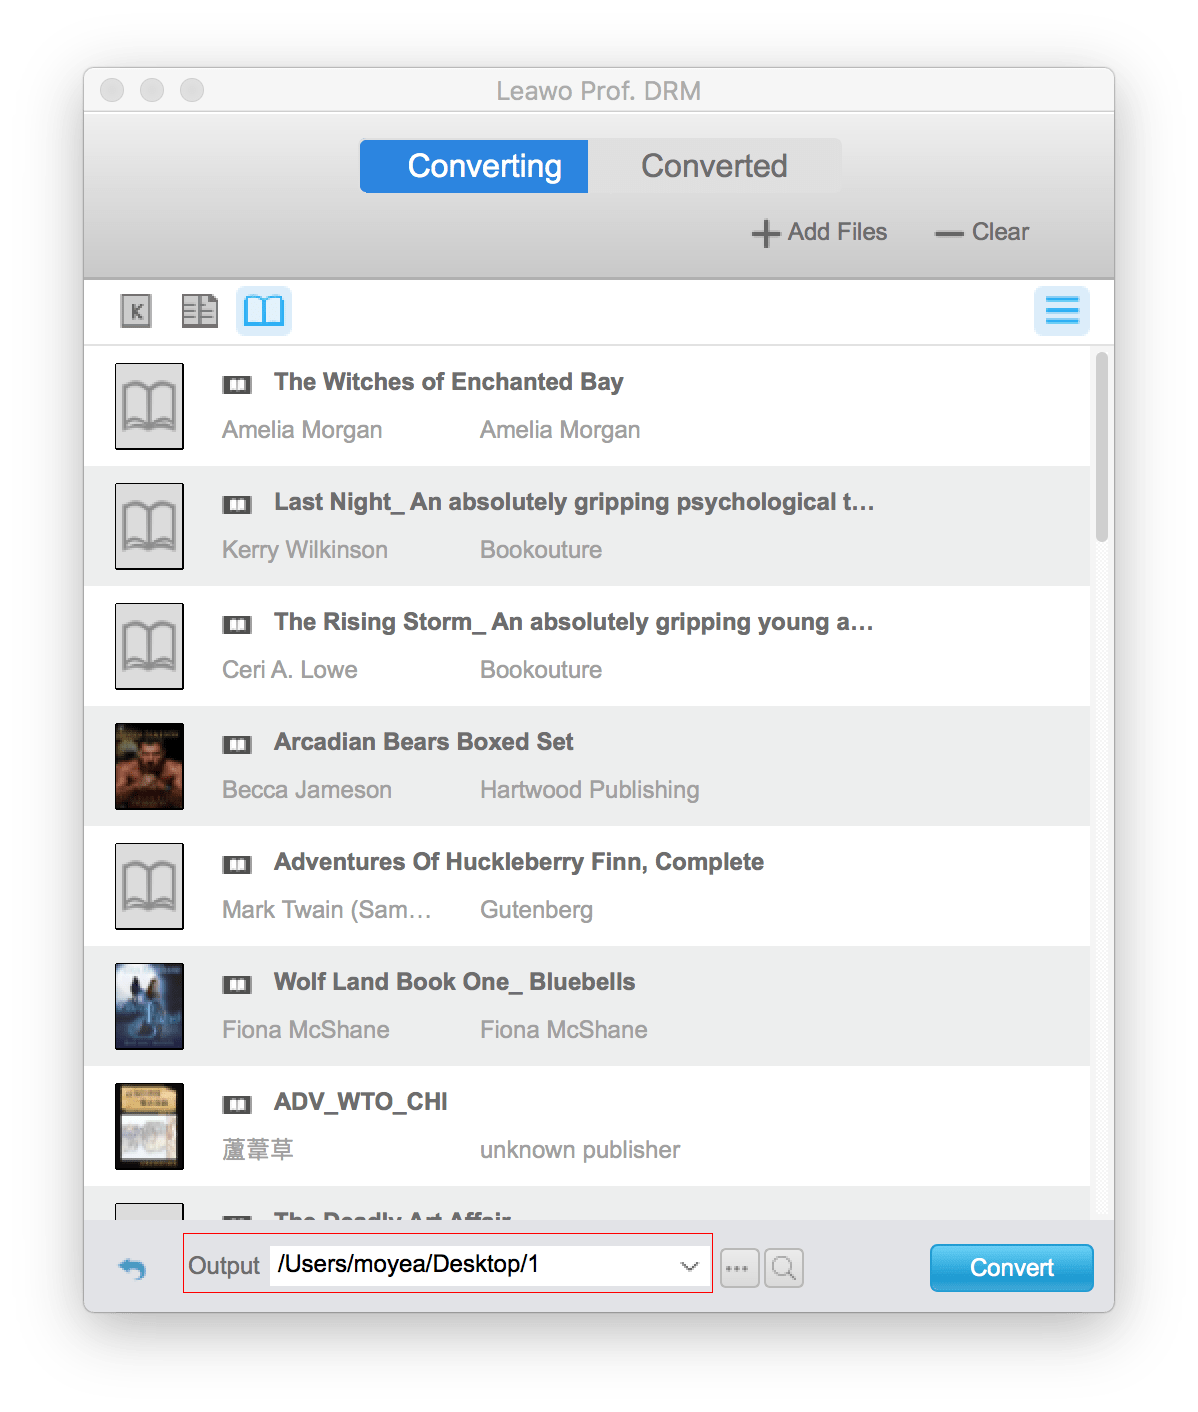Open the list view icon on the right
The width and height of the screenshot is (1198, 1412).
(x=1061, y=311)
